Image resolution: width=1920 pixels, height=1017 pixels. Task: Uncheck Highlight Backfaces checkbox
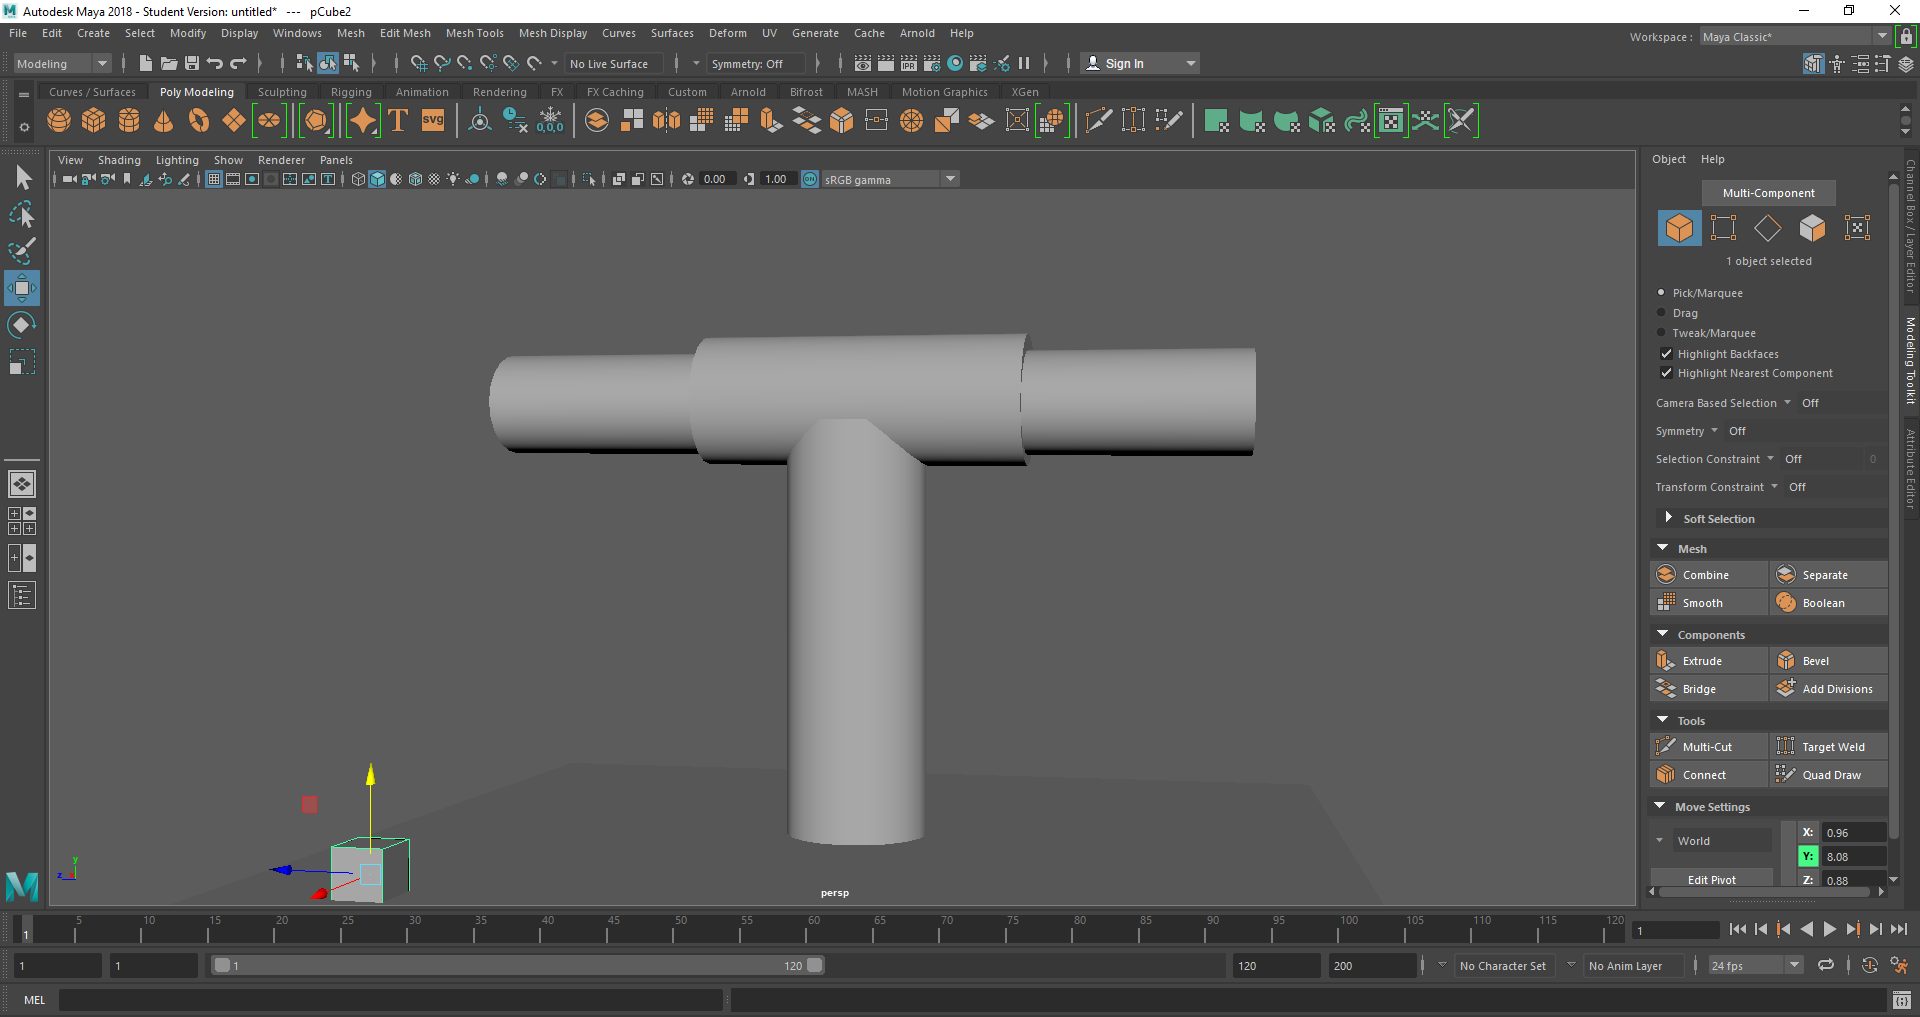pos(1666,354)
